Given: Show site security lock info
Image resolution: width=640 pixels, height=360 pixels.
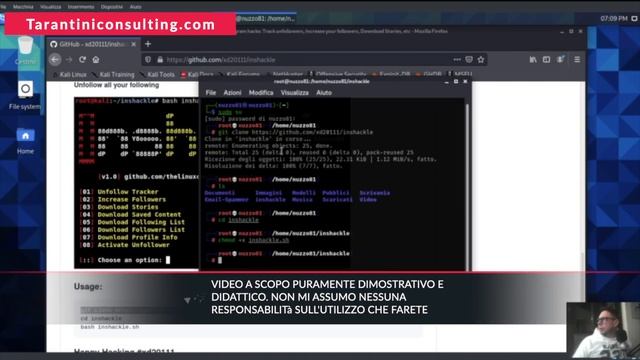Looking at the screenshot, I should coord(160,60).
